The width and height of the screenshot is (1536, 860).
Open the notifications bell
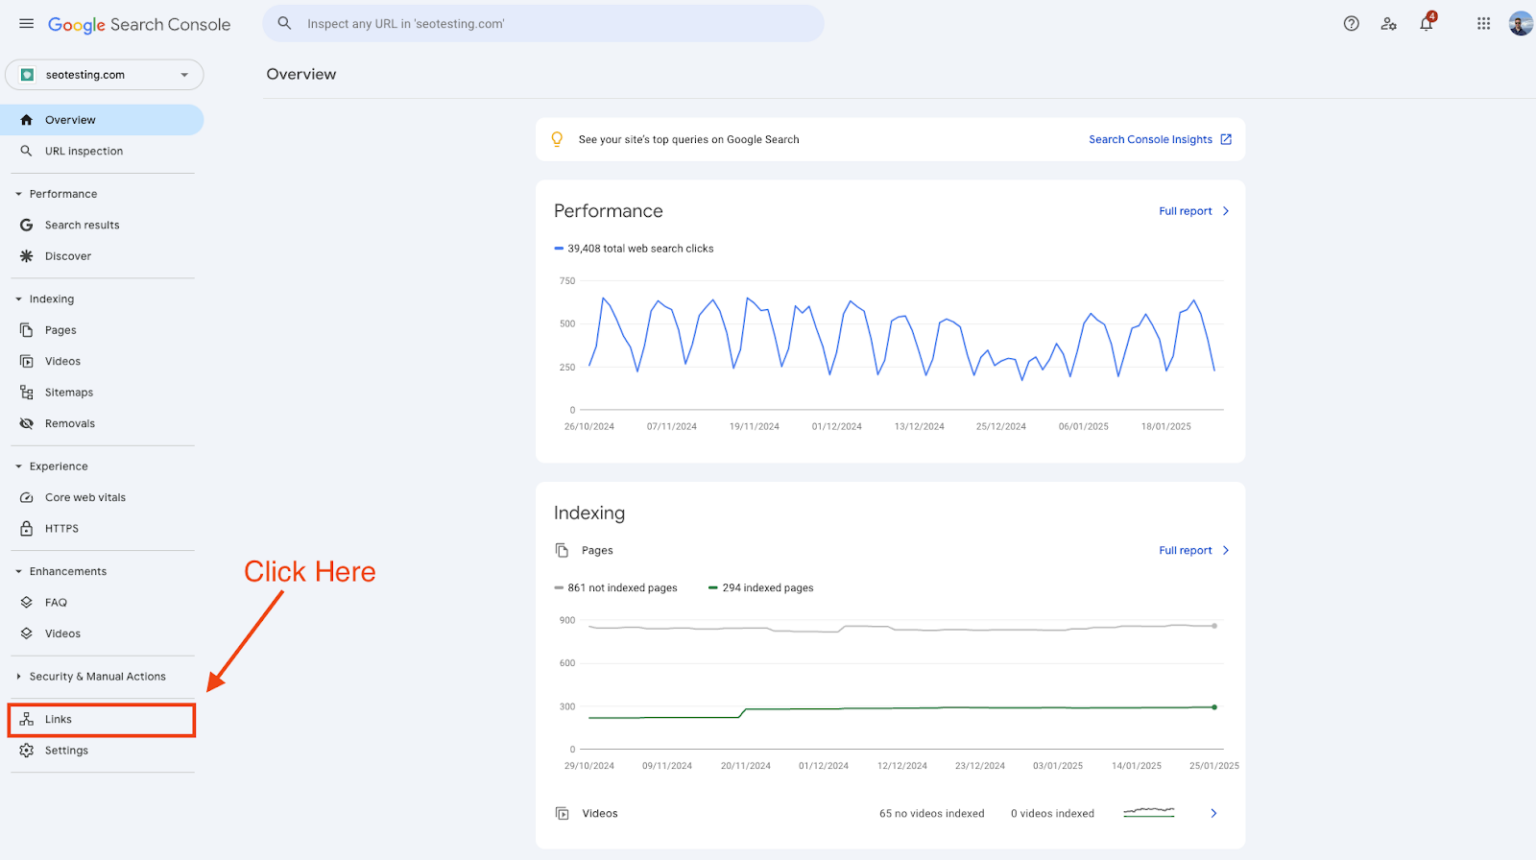pyautogui.click(x=1426, y=23)
